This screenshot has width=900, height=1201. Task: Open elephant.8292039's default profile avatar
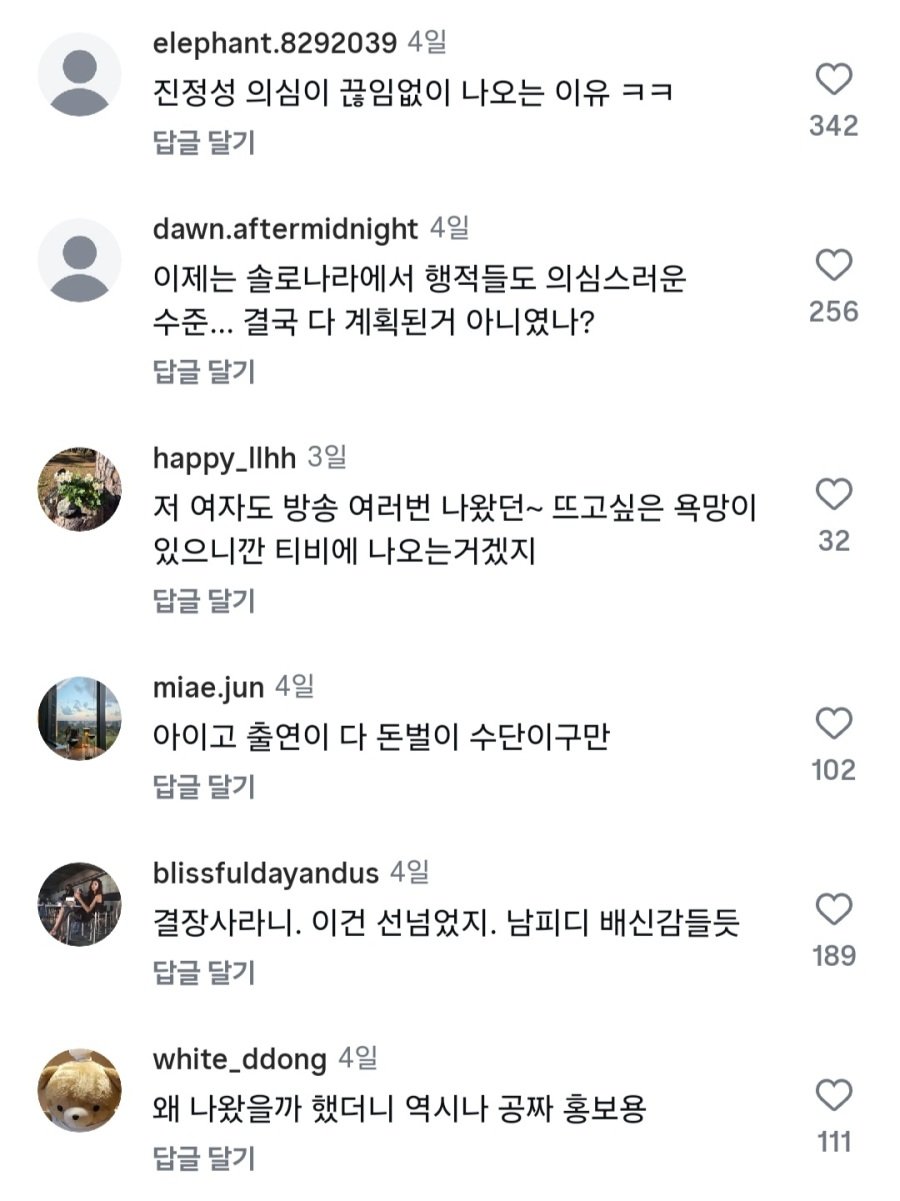pyautogui.click(x=79, y=75)
